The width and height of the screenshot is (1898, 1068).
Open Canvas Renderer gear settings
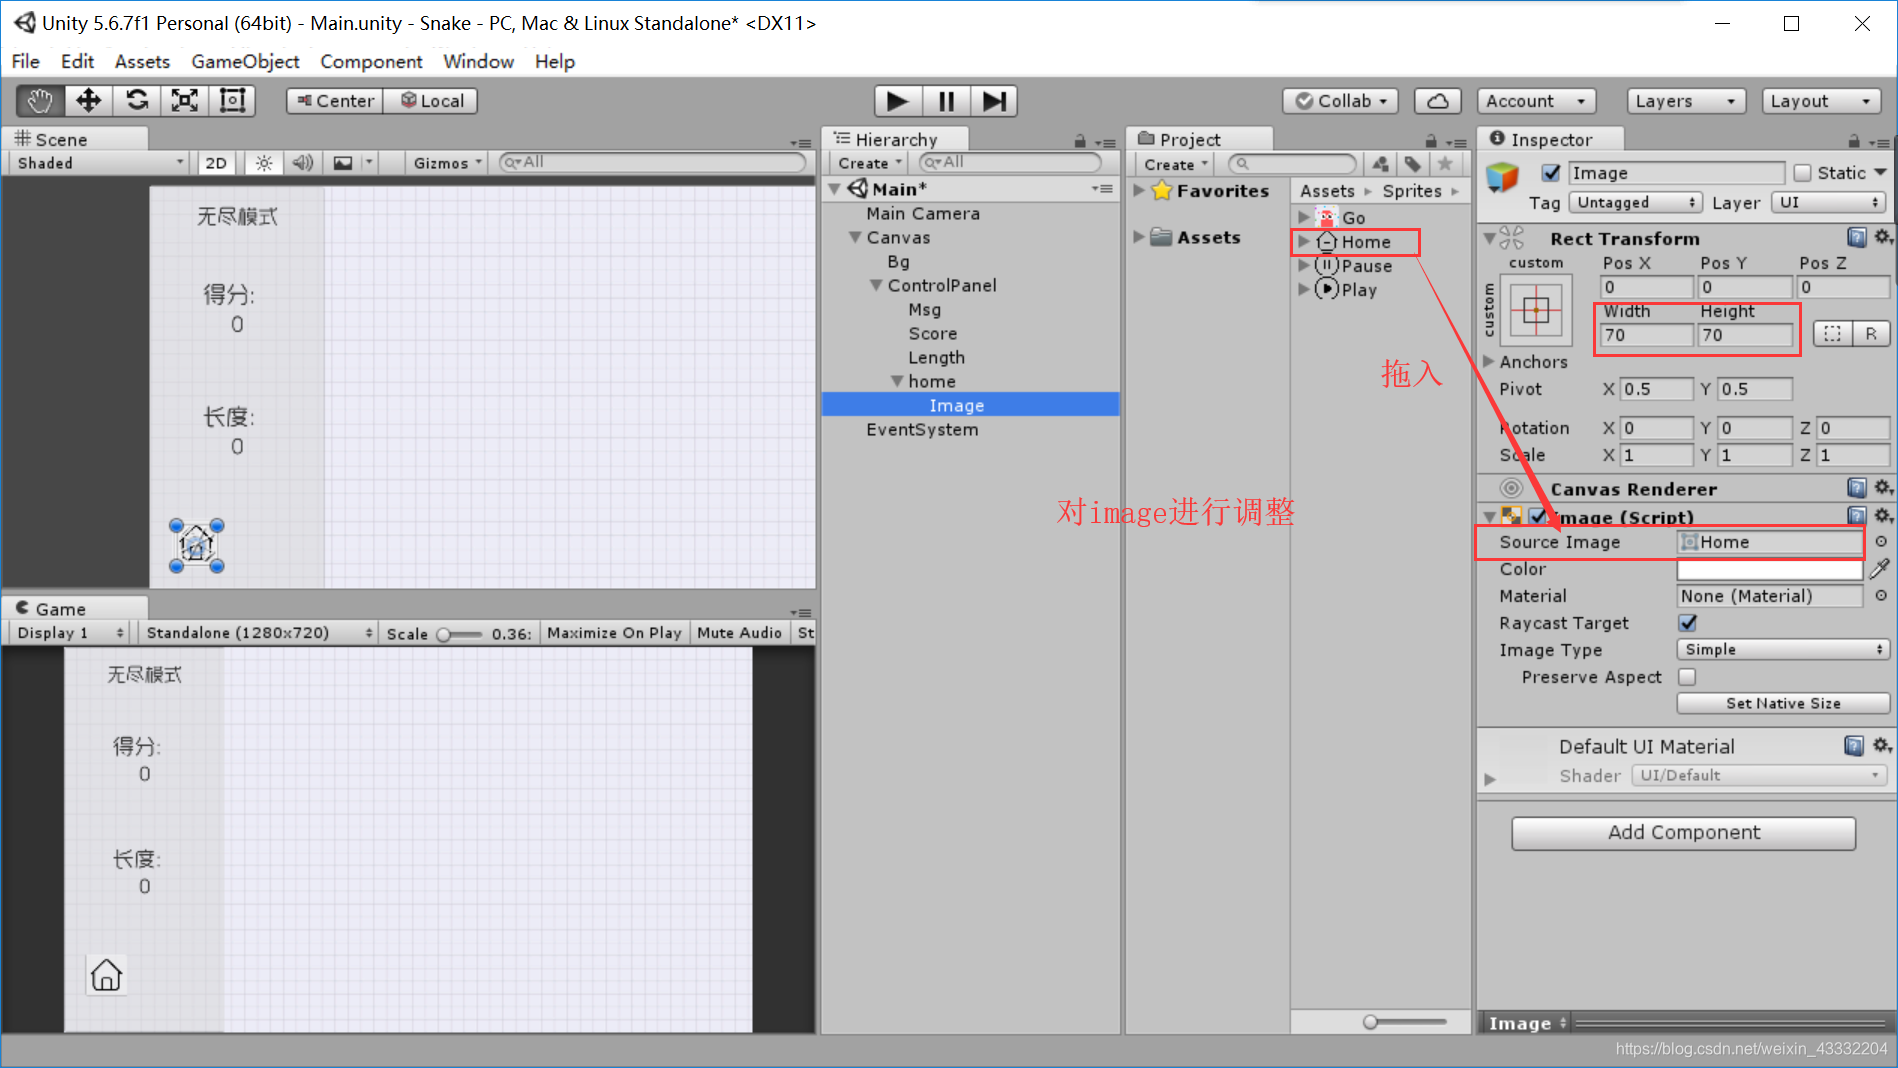(1882, 488)
